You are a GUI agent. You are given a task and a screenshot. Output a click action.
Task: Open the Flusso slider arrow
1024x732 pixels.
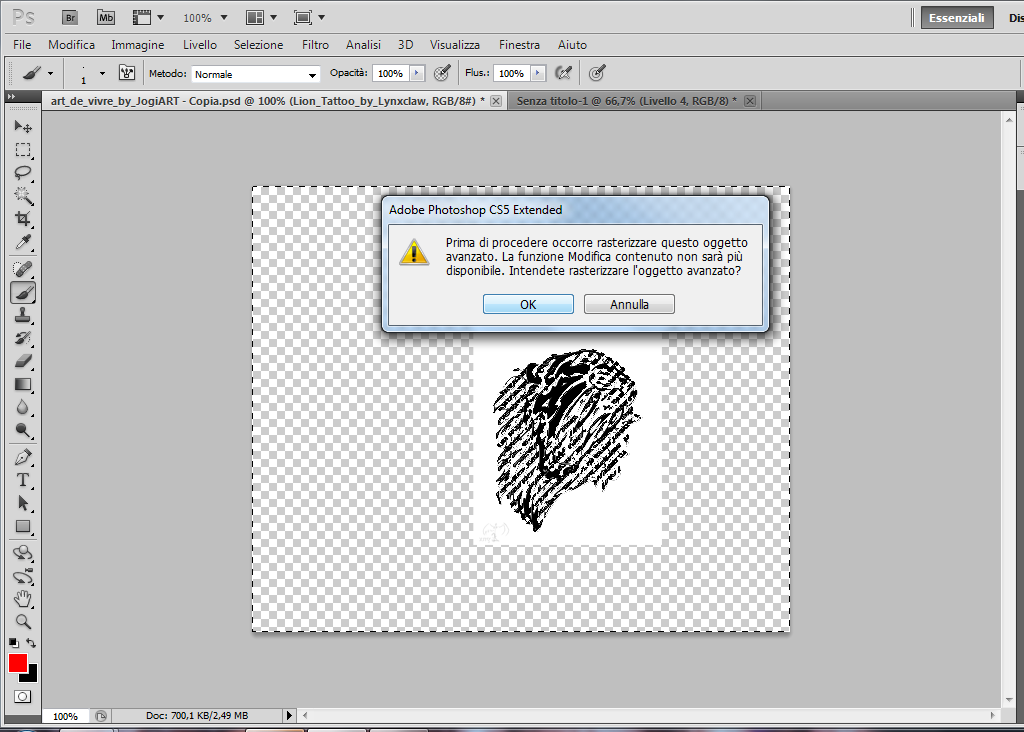(x=537, y=73)
